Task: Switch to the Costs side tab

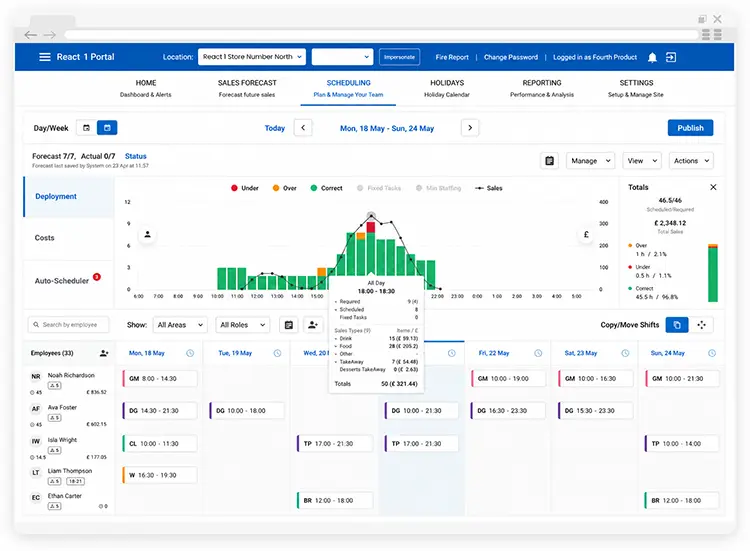Action: pos(44,238)
